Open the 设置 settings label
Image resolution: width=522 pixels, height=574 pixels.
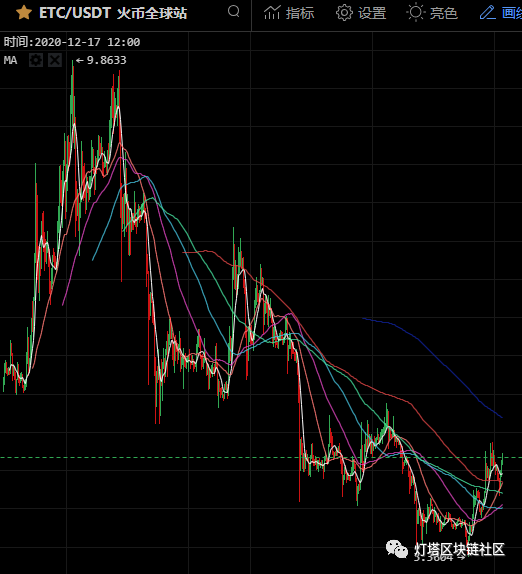coord(372,13)
